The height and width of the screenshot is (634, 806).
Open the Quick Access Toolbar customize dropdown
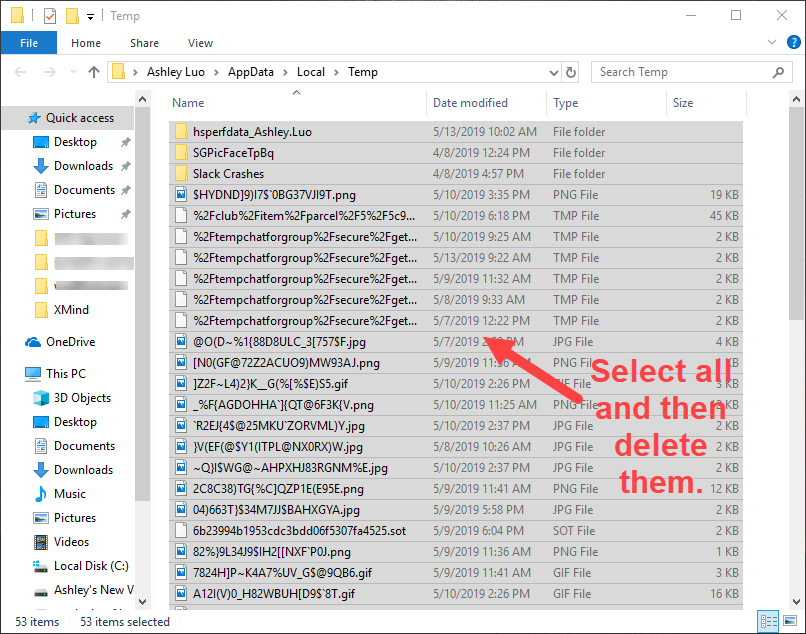(x=90, y=17)
